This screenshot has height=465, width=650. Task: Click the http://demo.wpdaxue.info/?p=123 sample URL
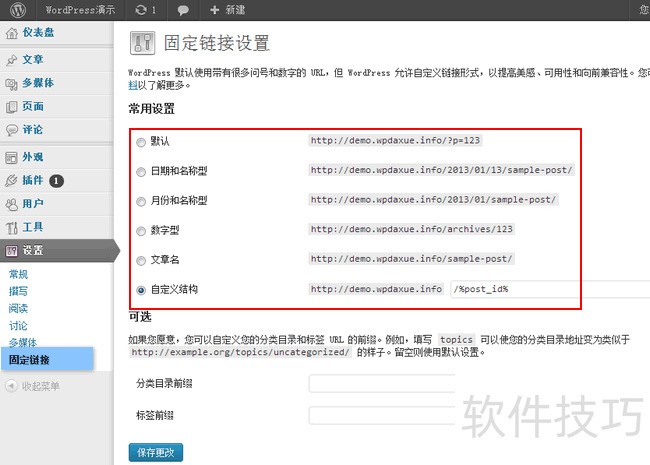pyautogui.click(x=395, y=140)
